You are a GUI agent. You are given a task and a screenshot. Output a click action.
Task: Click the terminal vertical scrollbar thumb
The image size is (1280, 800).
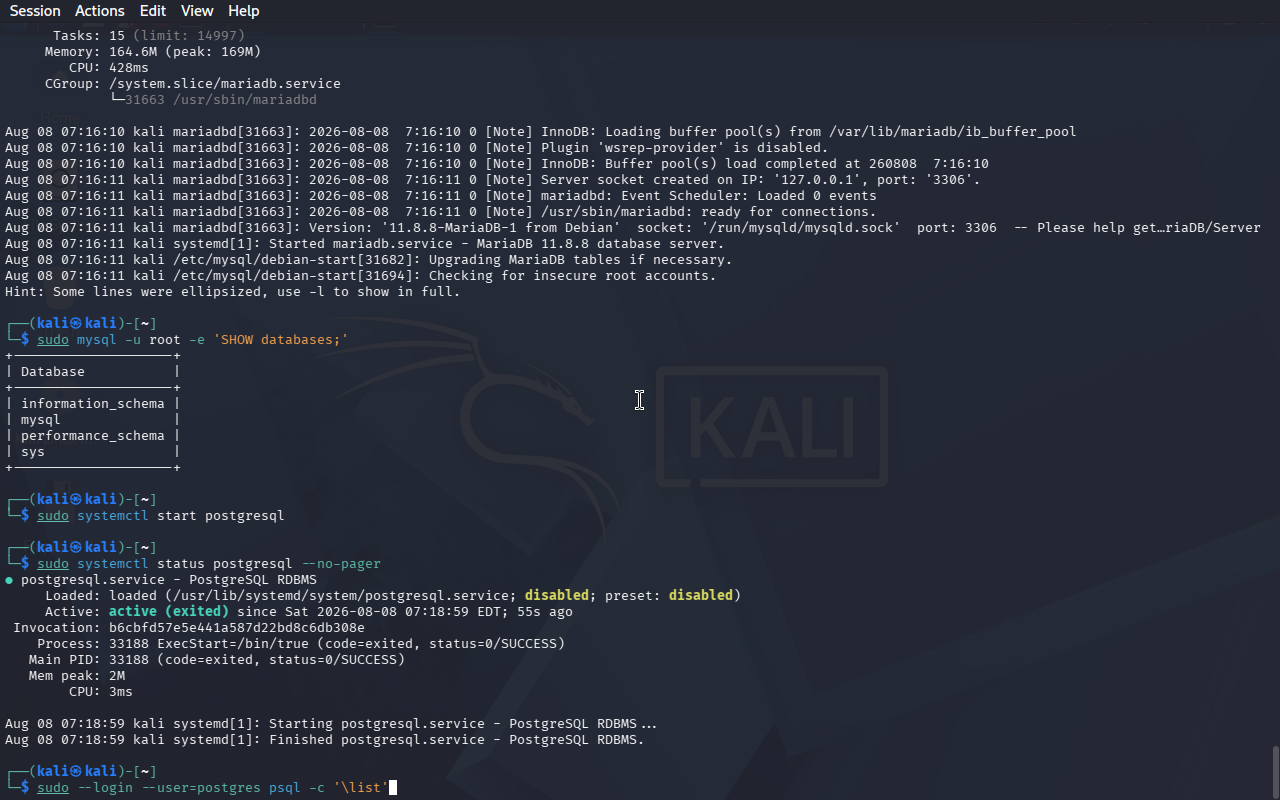1275,771
